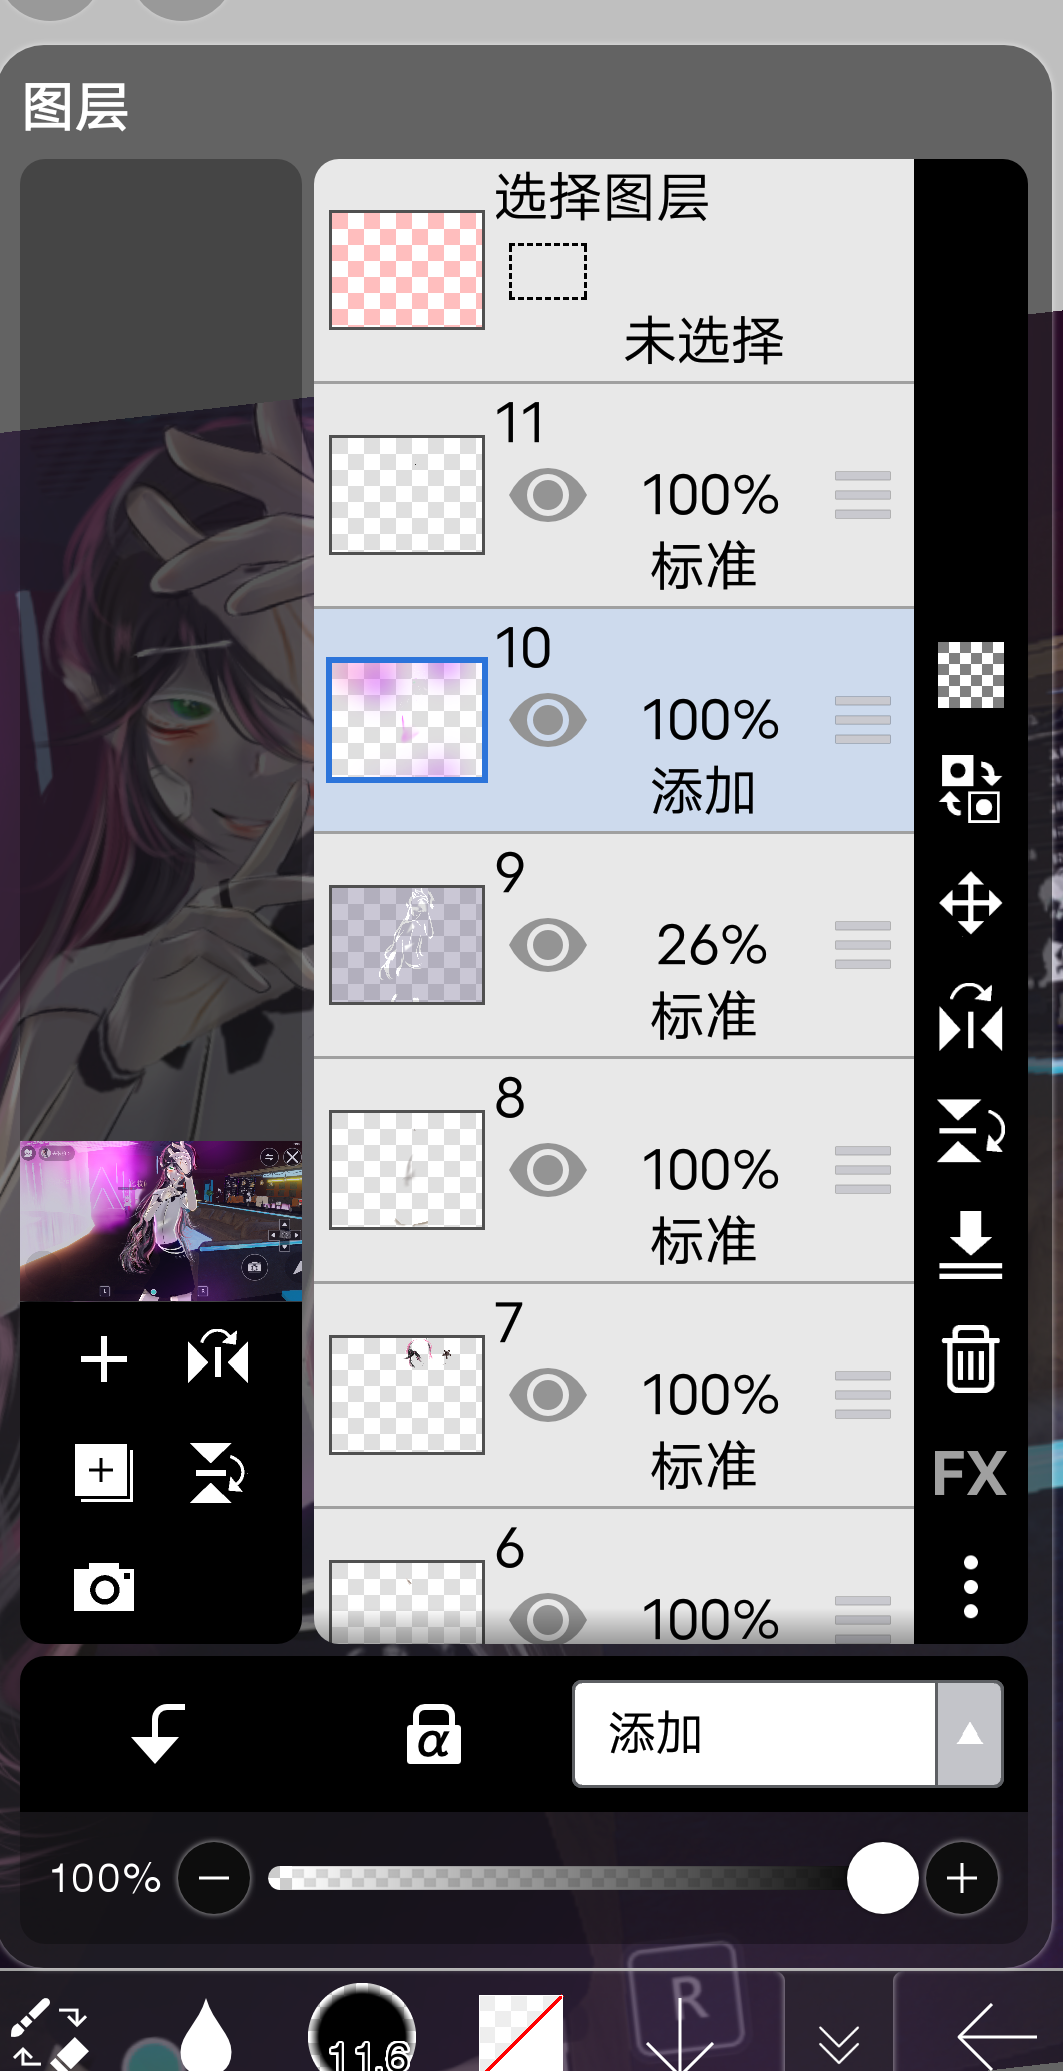The image size is (1063, 2071).
Task: Open the 添加 blend mode dropdown
Action: click(x=754, y=1734)
